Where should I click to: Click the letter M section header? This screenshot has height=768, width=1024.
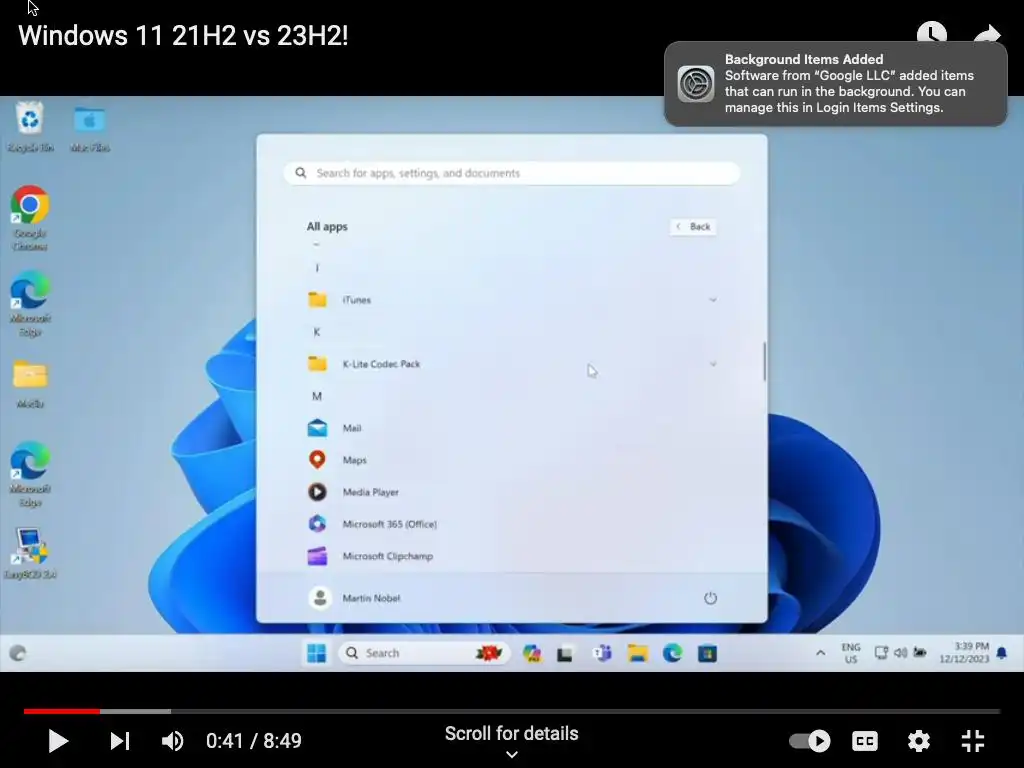(317, 396)
